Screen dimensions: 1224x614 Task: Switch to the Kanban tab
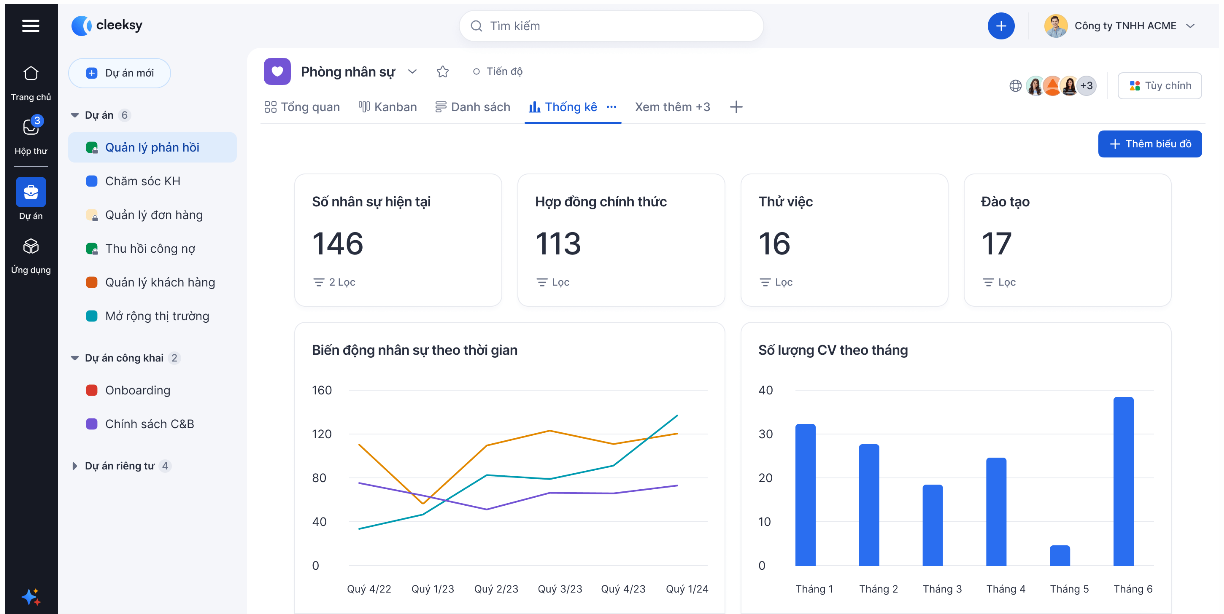click(388, 107)
